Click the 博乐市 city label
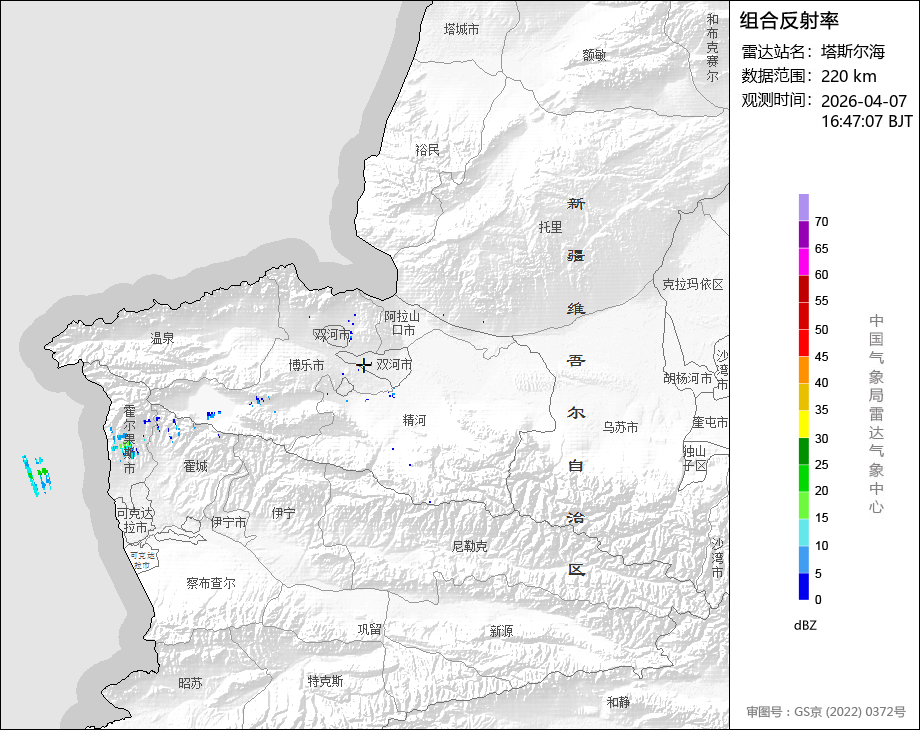This screenshot has width=920, height=730. click(x=306, y=365)
